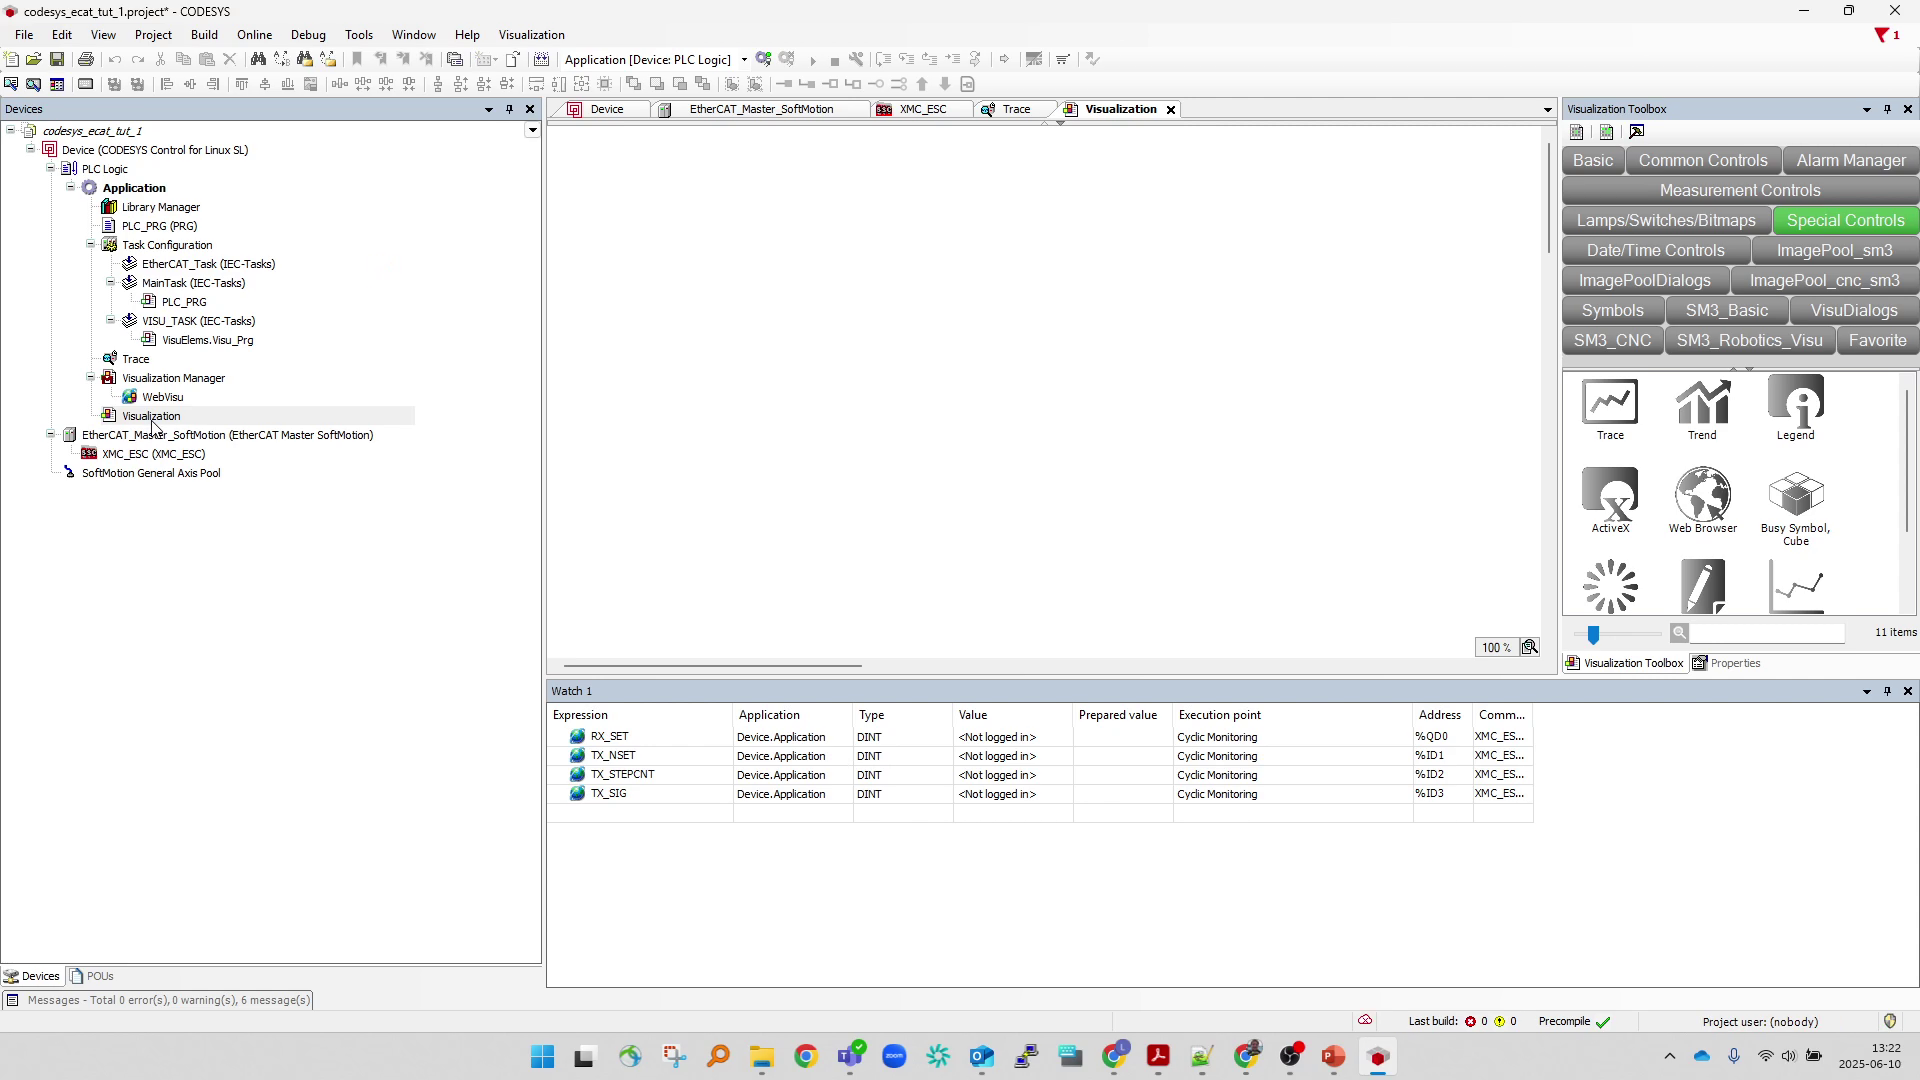Save the project via the toolbar
Image resolution: width=1920 pixels, height=1080 pixels.
coord(57,59)
